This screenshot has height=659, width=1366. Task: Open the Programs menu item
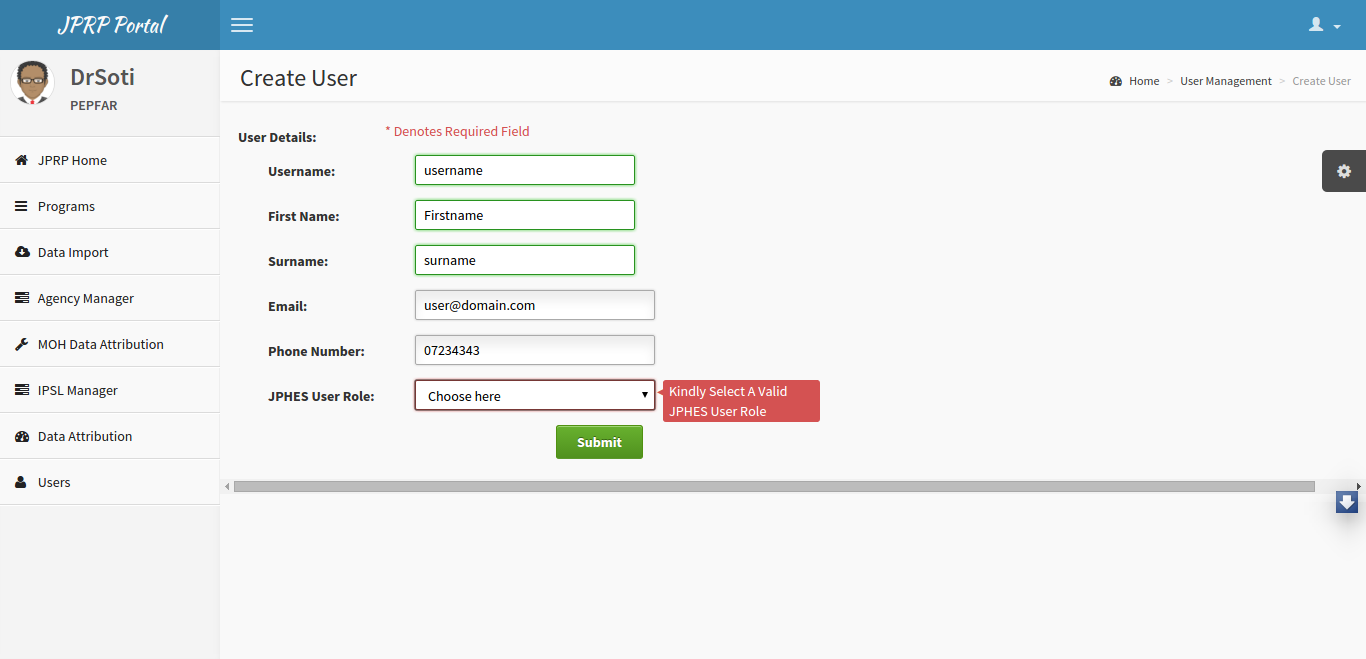[x=109, y=206]
